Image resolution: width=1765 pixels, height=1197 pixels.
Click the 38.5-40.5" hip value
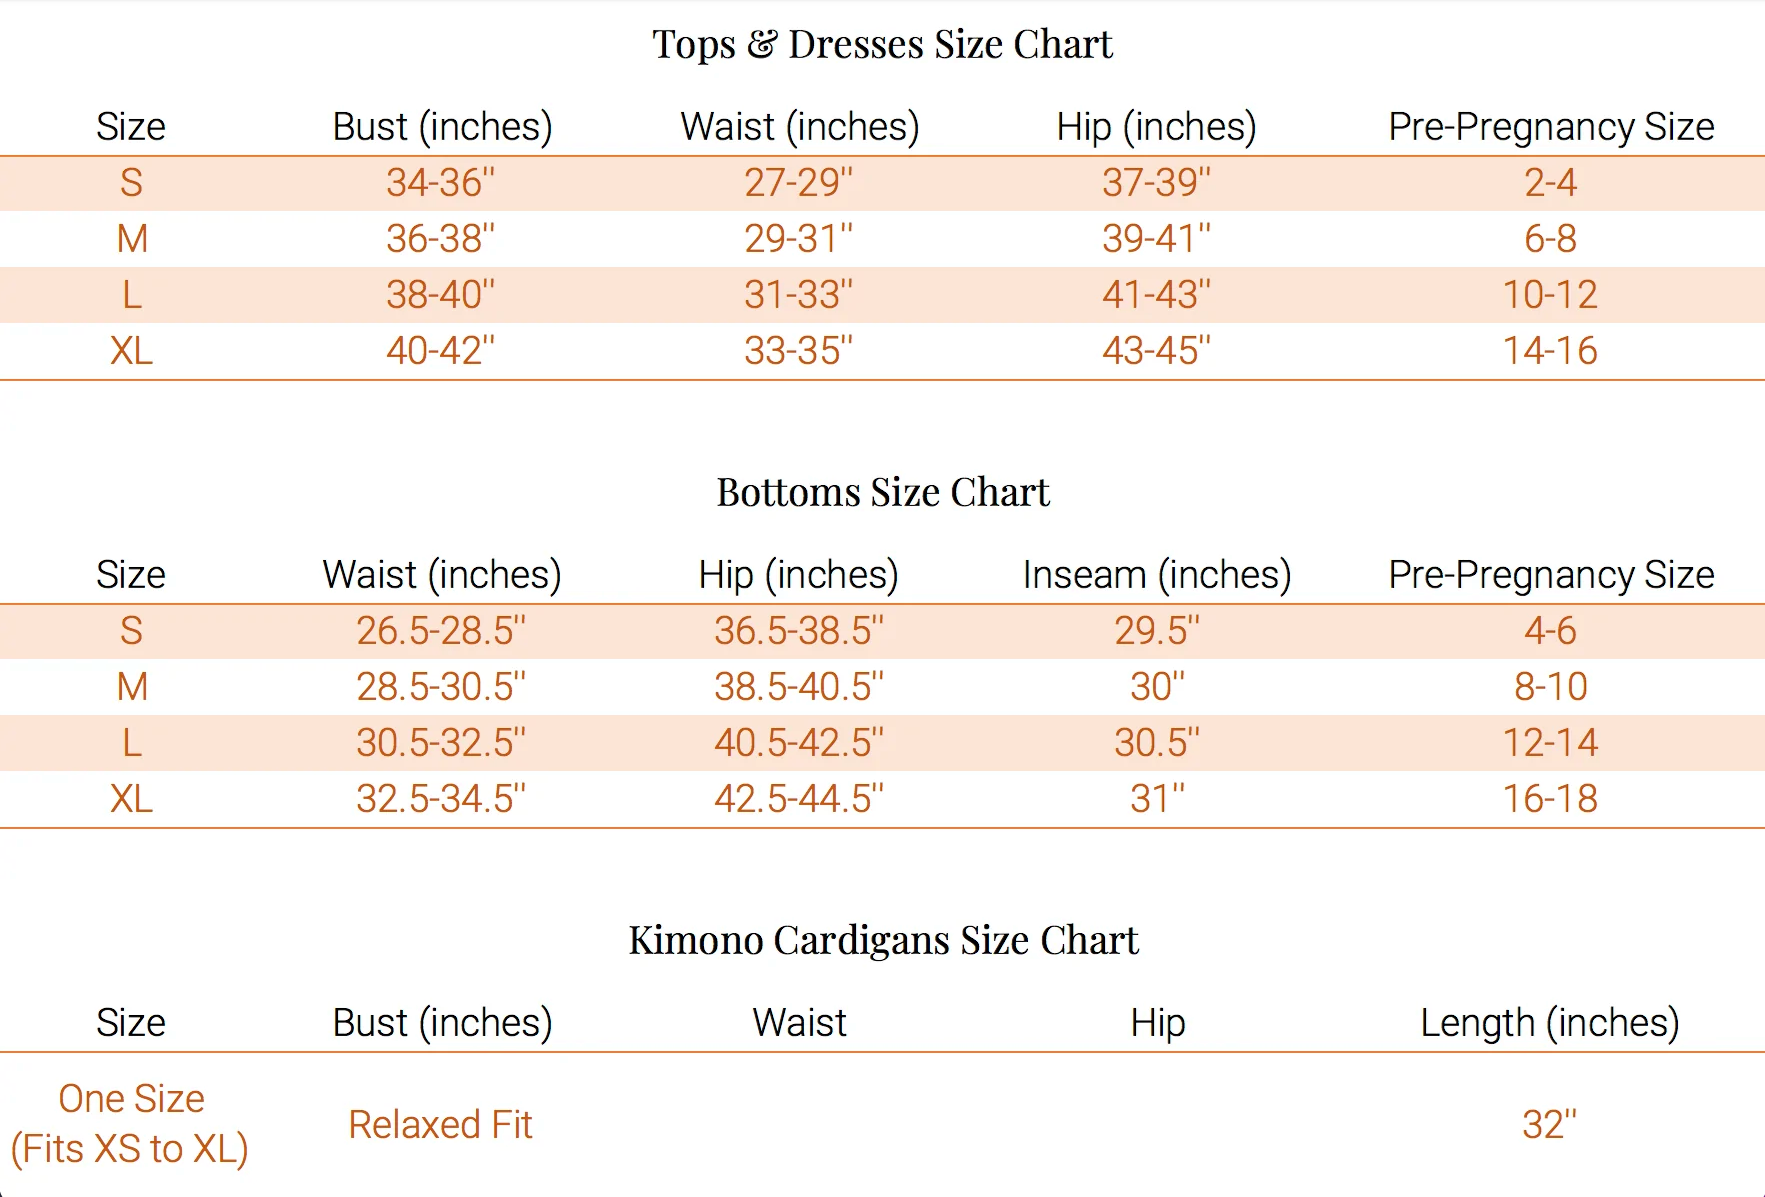798,687
